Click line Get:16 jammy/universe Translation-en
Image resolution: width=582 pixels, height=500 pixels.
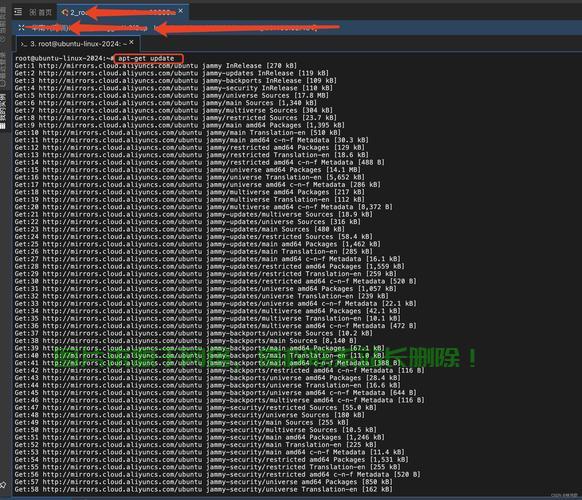(x=190, y=177)
